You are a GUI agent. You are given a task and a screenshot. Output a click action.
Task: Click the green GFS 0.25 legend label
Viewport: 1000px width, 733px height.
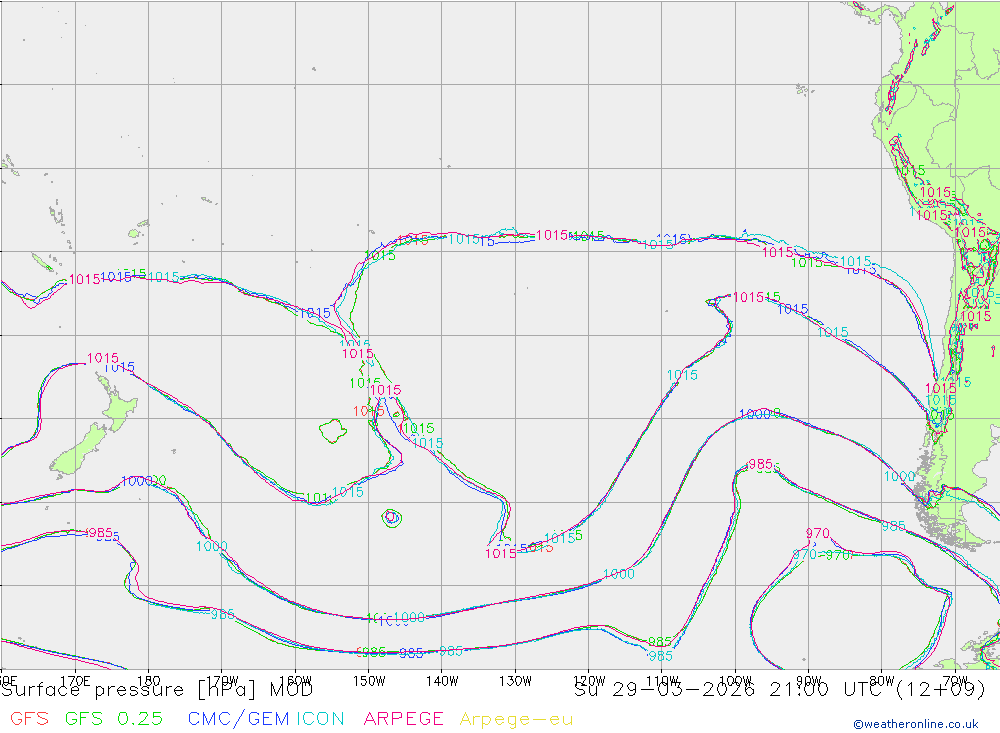[x=114, y=718]
